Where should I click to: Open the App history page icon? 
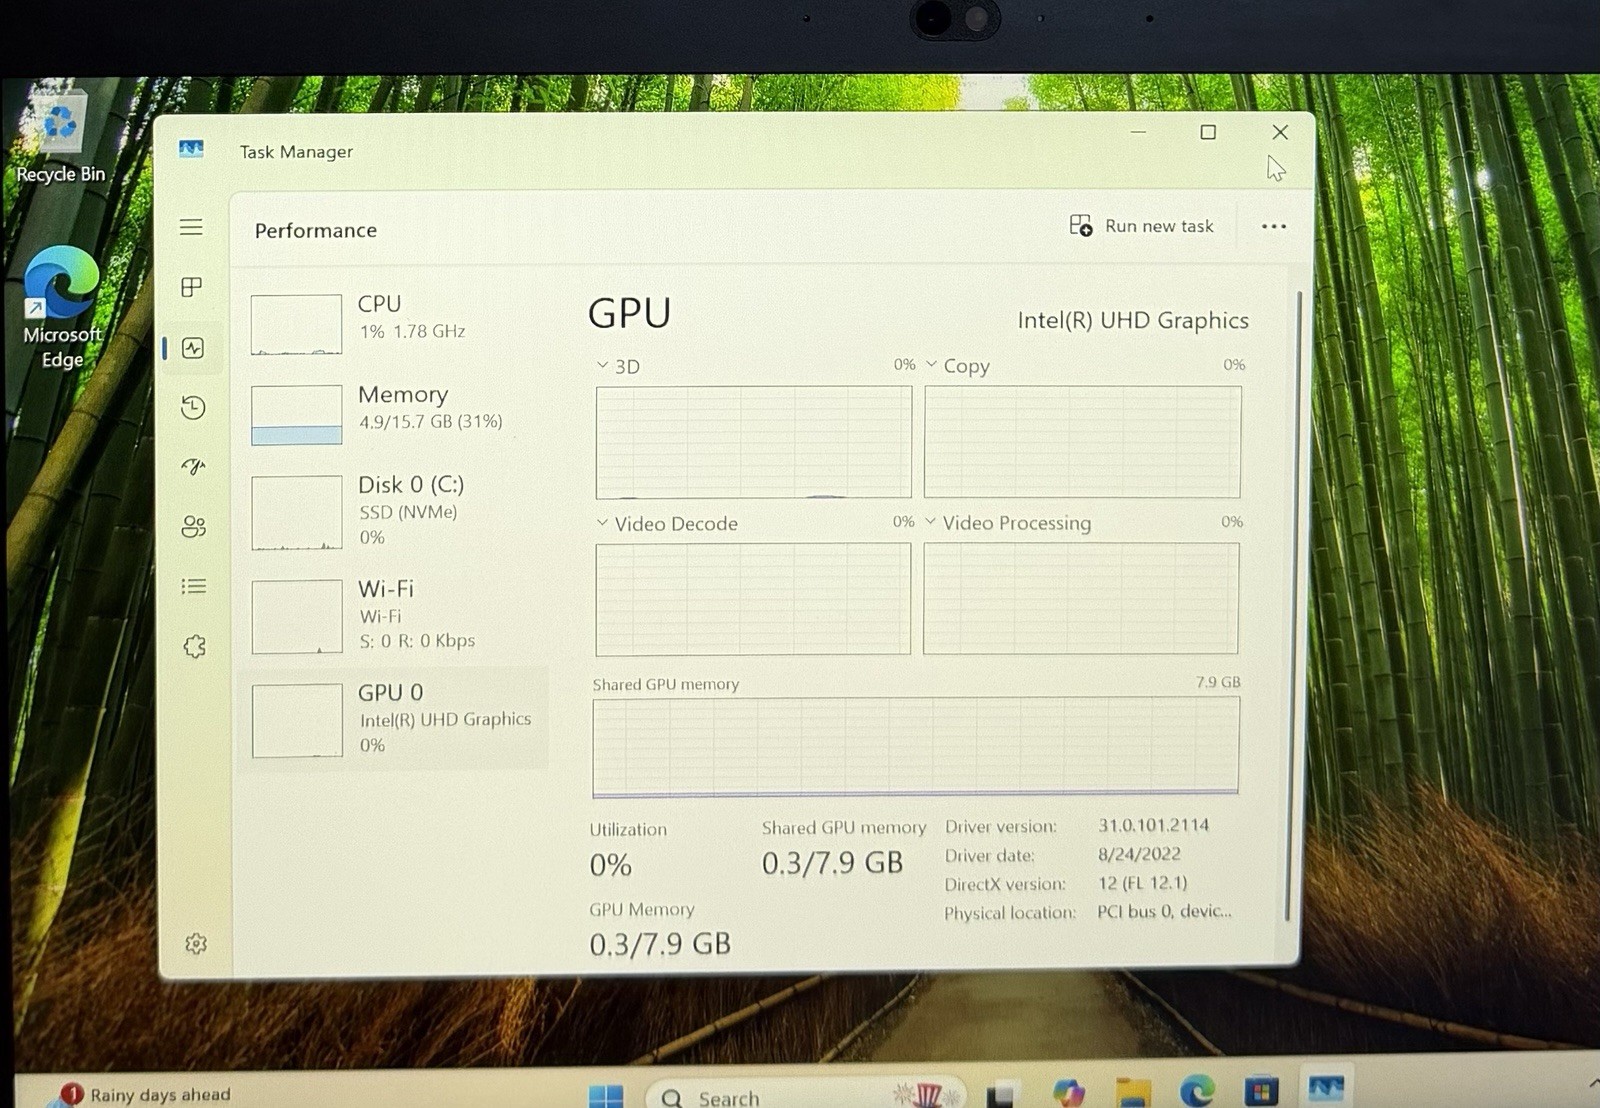point(193,407)
